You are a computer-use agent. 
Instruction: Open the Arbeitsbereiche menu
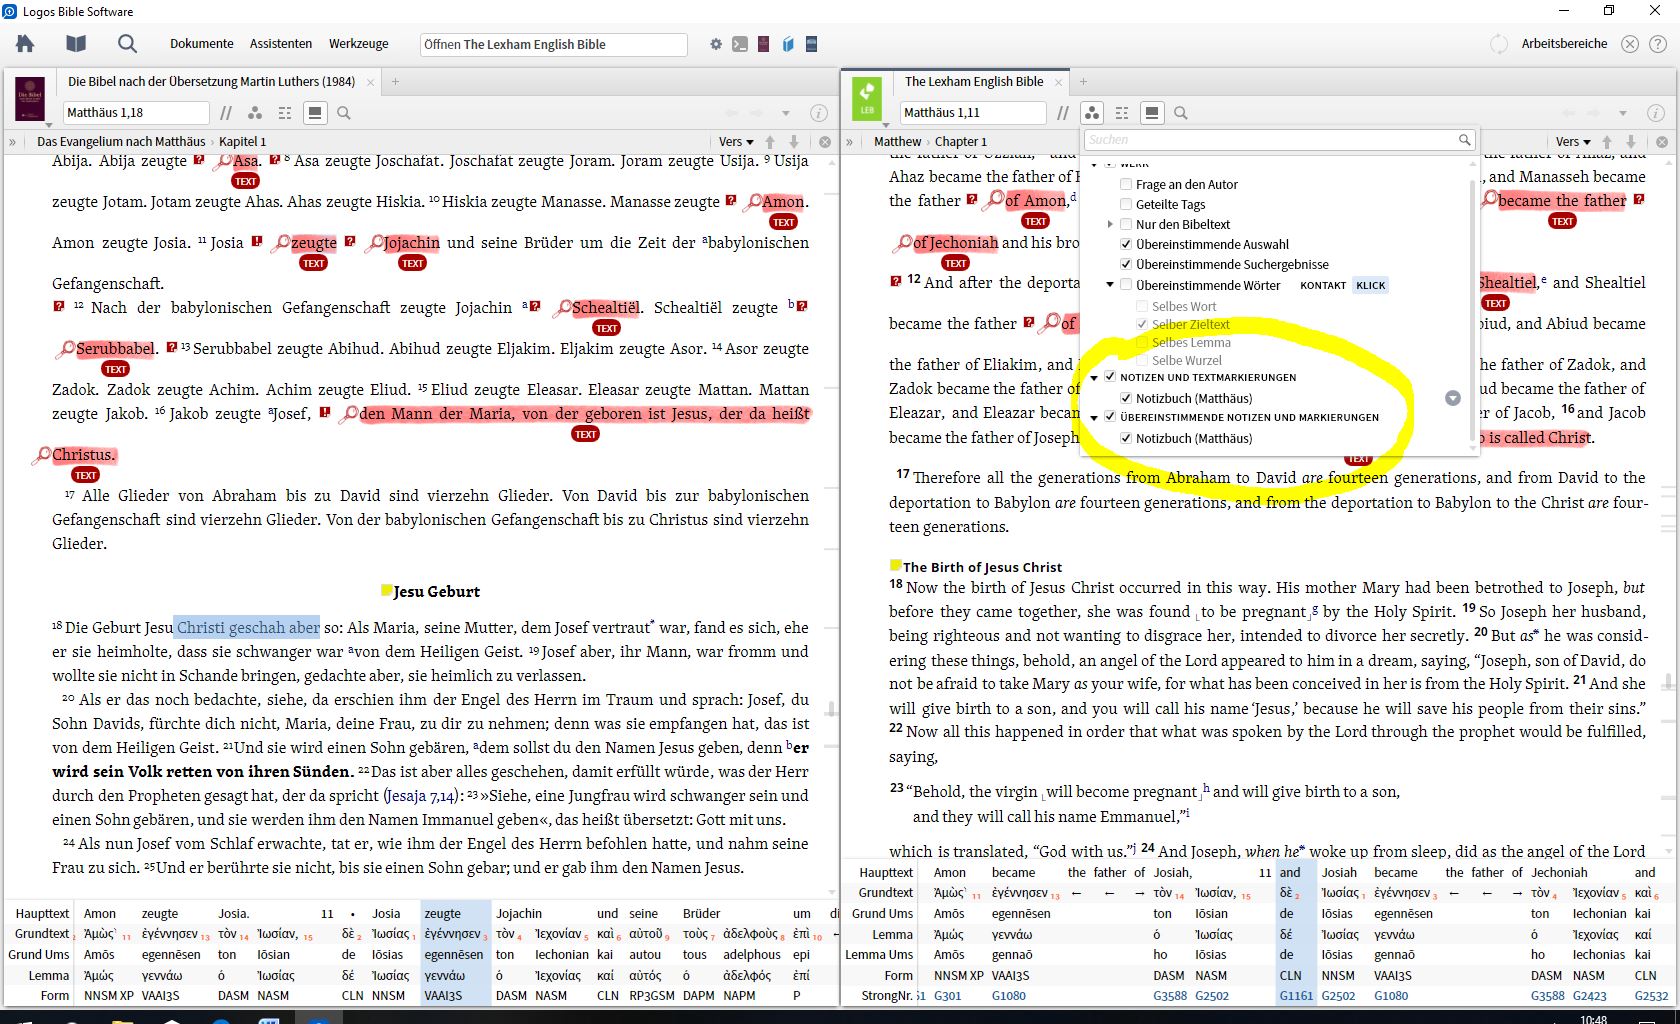pyautogui.click(x=1564, y=44)
